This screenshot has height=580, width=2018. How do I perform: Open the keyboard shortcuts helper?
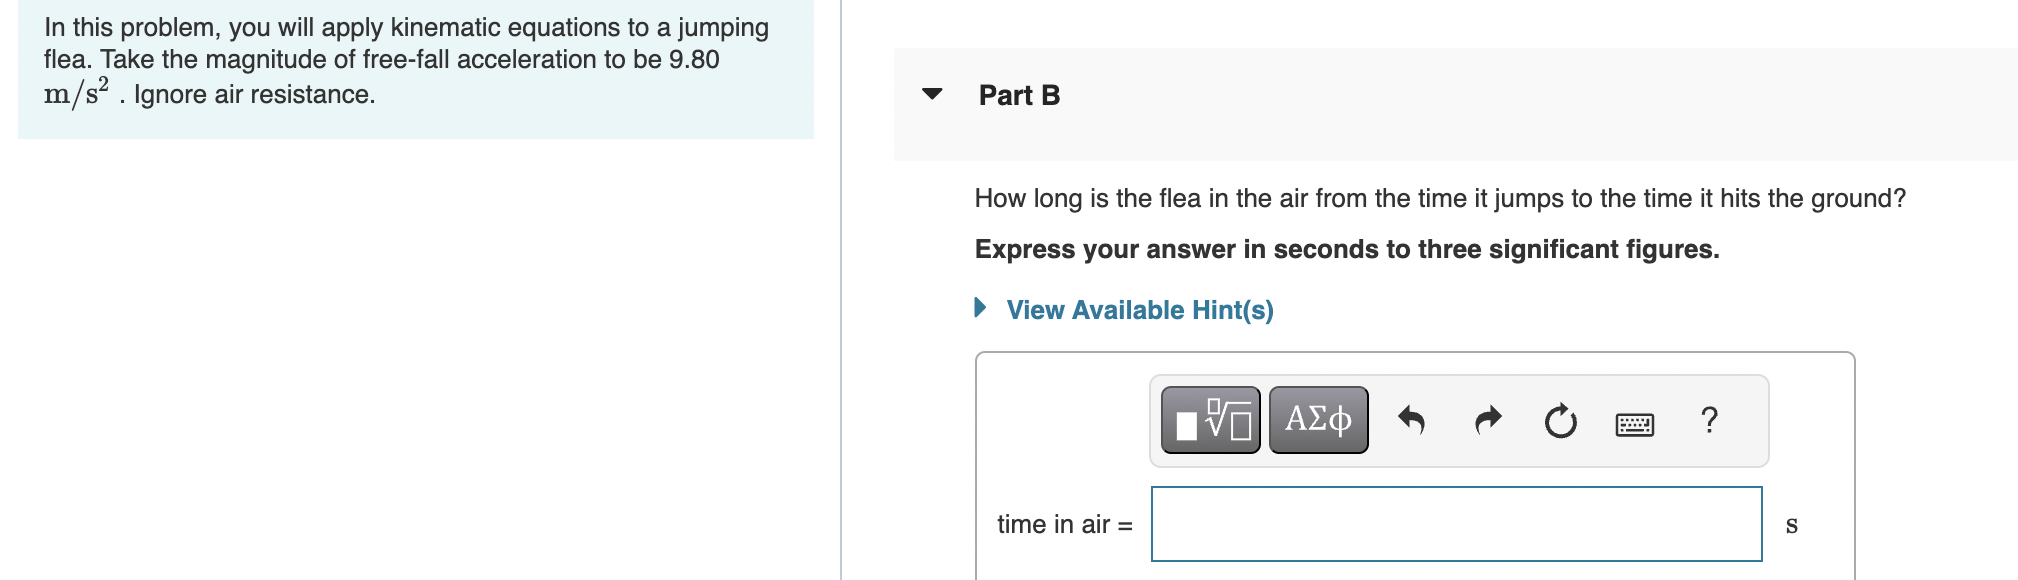[1634, 422]
